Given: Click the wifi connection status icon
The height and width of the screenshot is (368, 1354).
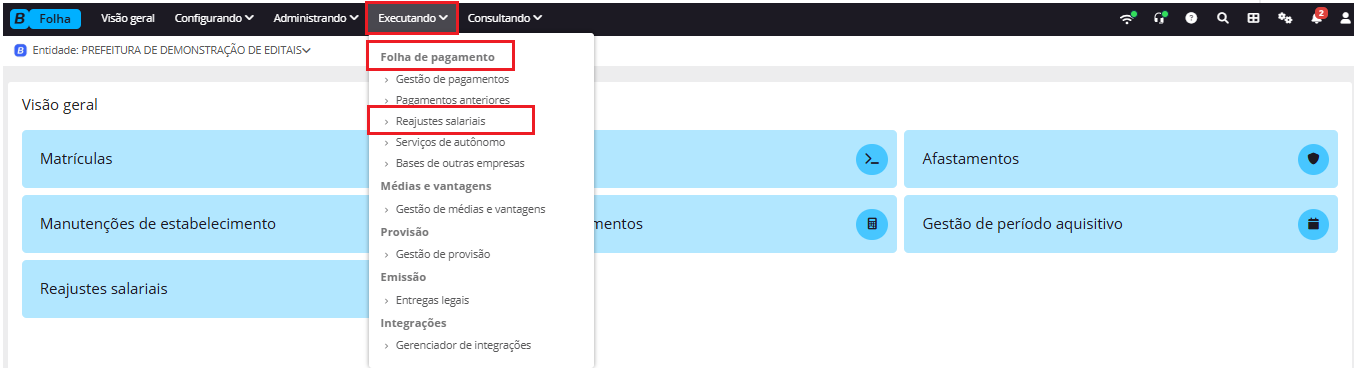Looking at the screenshot, I should coord(1127,18).
